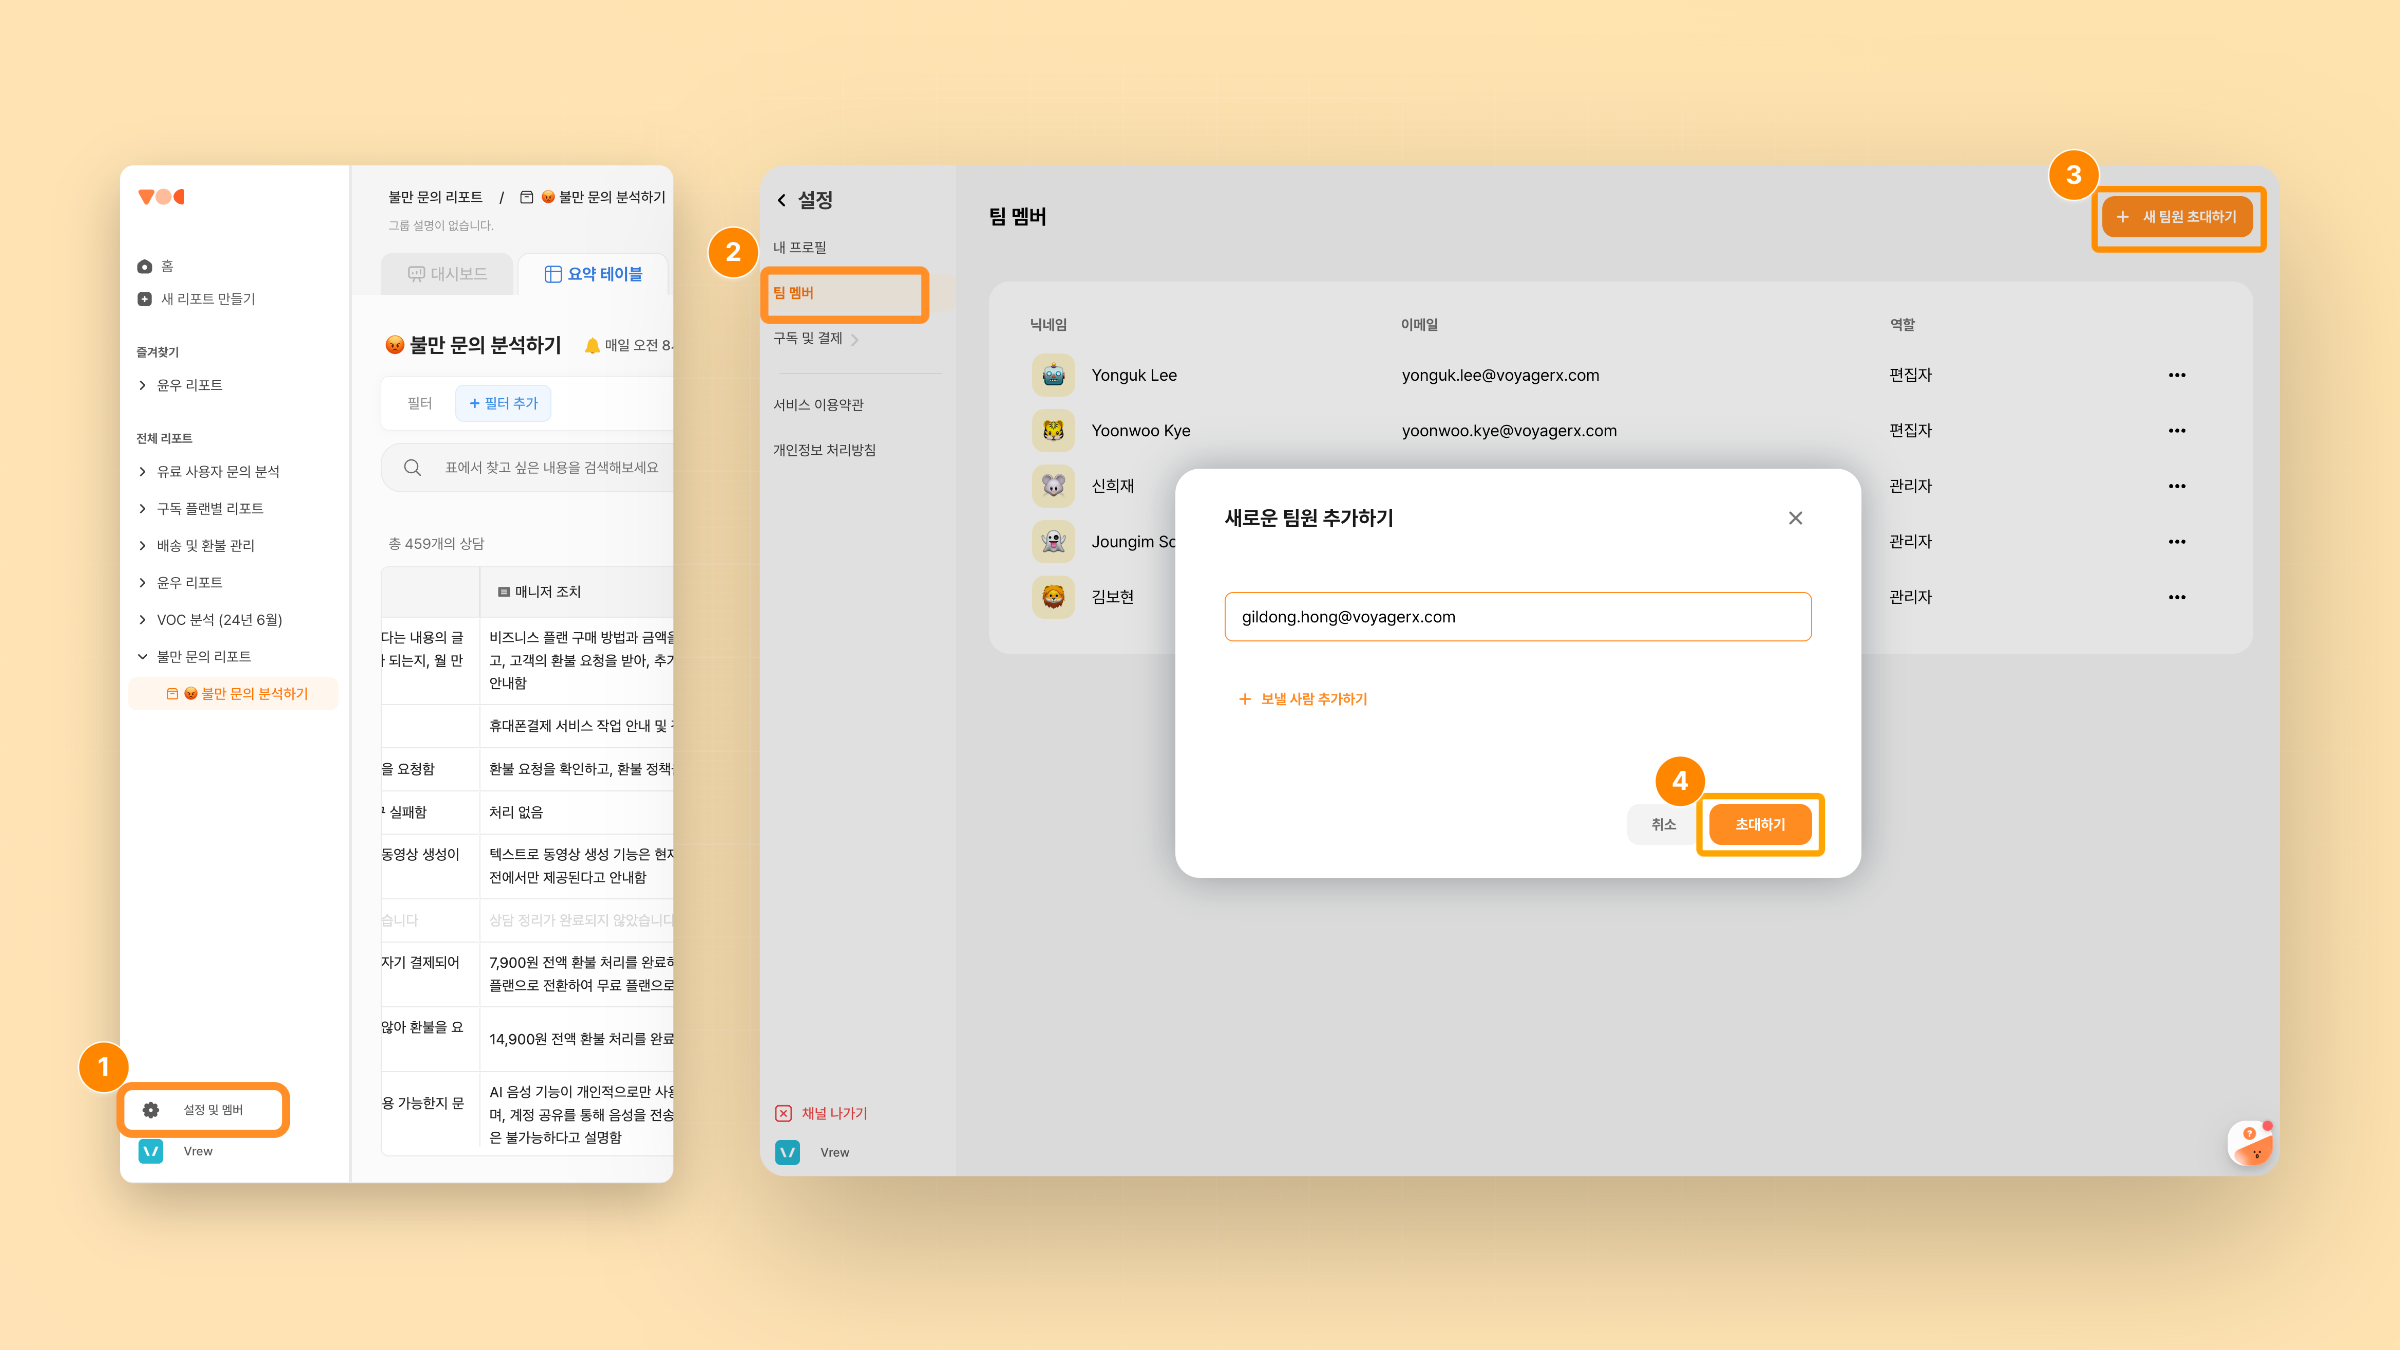Click the 새 팀원 초대하기 button
Screen dimensions: 2400x1350
coord(2177,217)
